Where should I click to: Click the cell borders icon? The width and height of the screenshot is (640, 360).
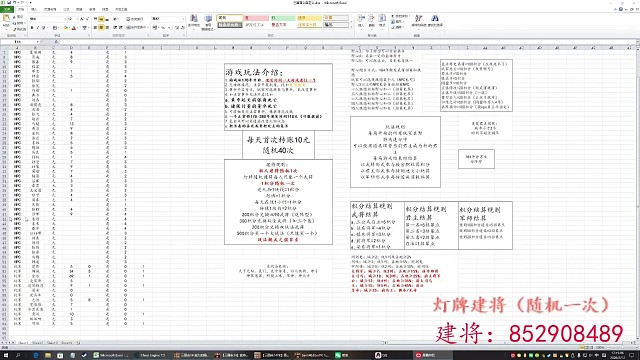(55, 28)
